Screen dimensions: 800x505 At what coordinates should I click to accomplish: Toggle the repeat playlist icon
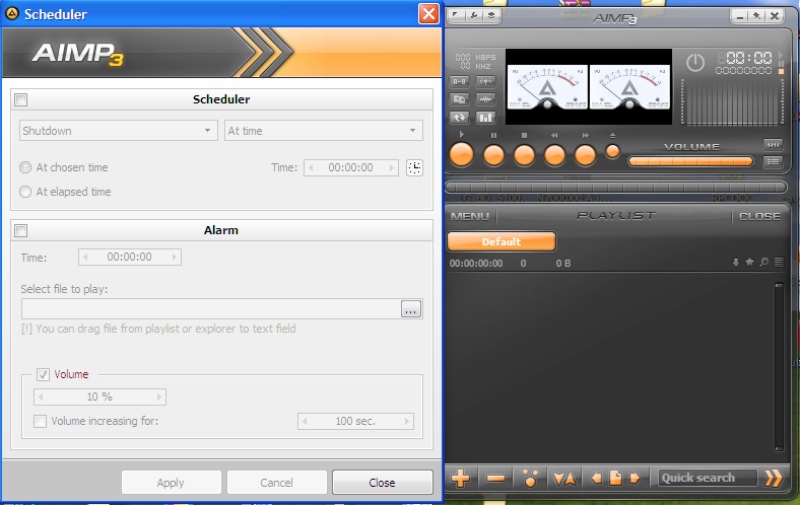459,117
